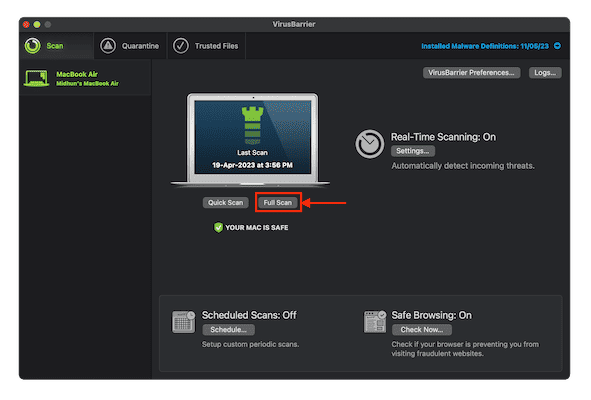
Task: Click the Scheduled Scans calendar icon
Action: 184,322
